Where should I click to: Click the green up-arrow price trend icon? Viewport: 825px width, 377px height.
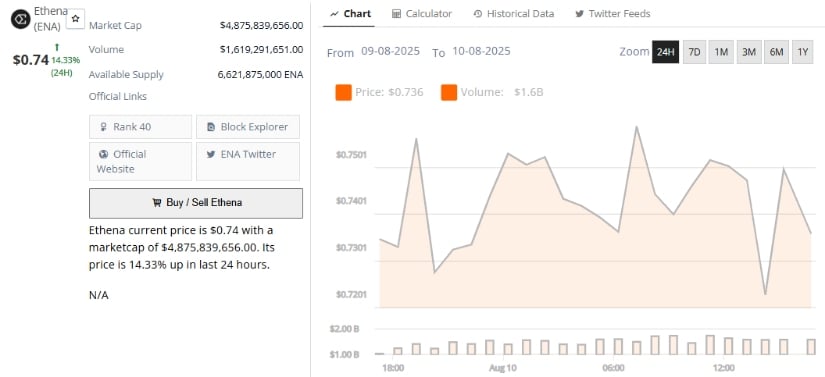pyautogui.click(x=56, y=47)
